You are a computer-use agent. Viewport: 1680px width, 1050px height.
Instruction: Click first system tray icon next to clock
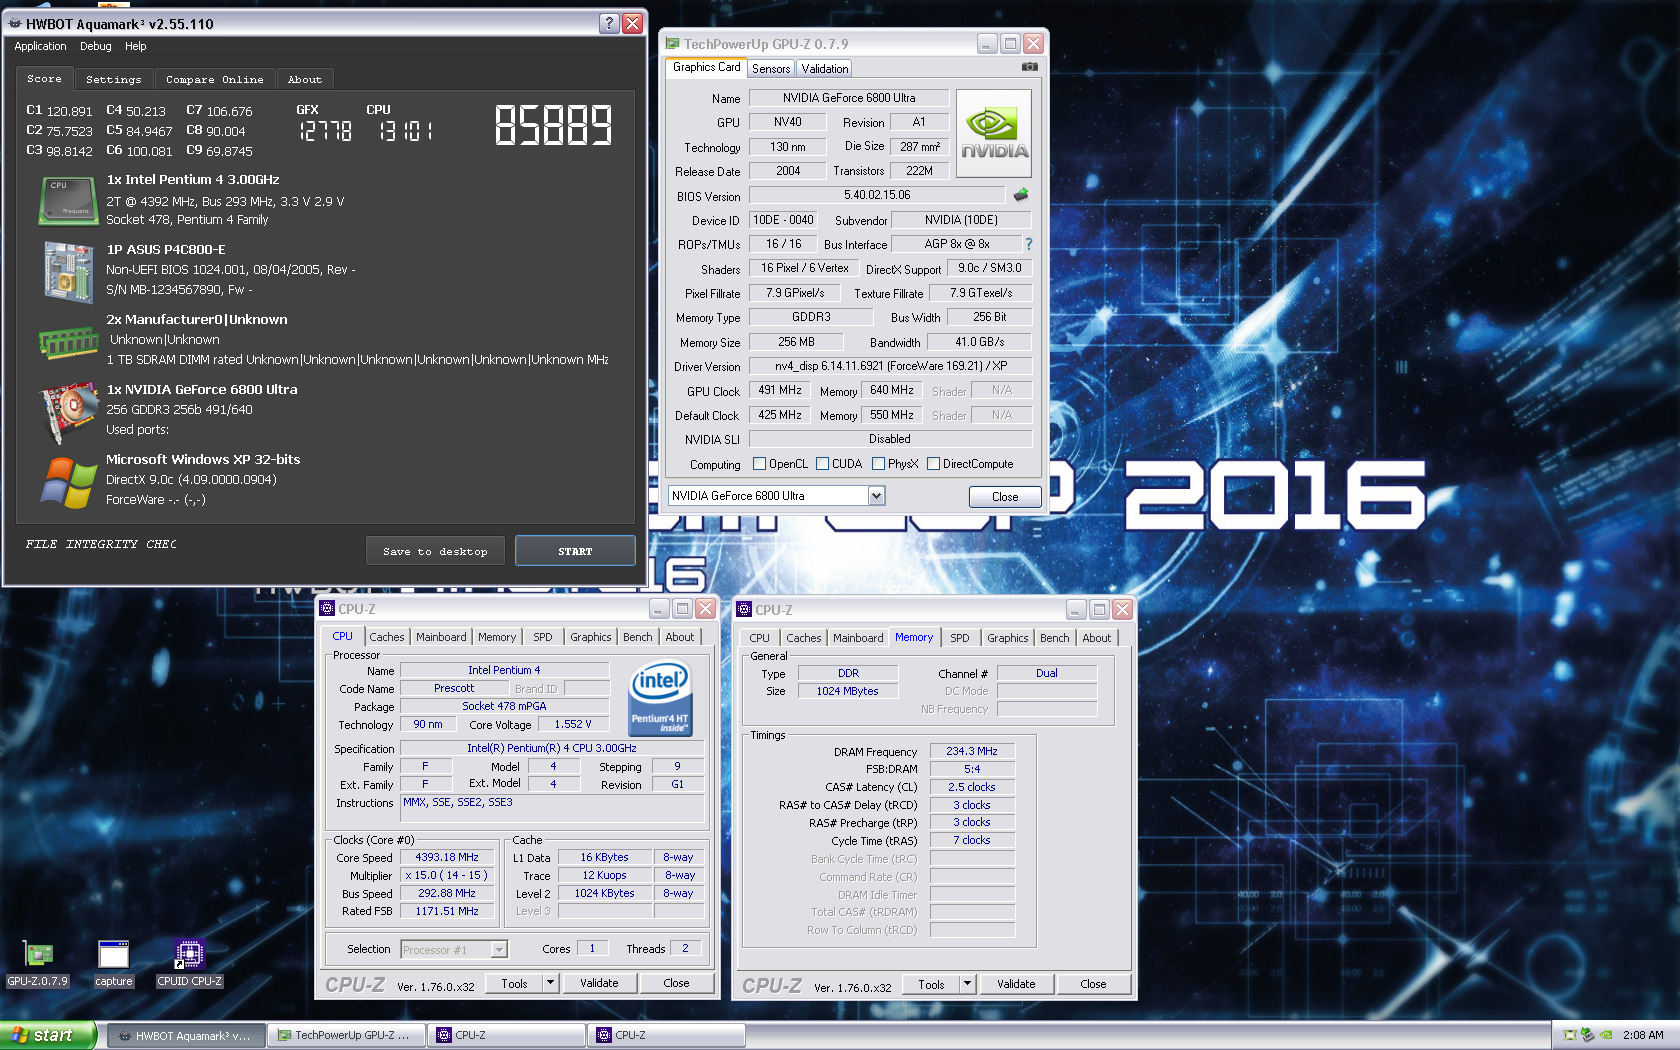tap(1570, 1035)
